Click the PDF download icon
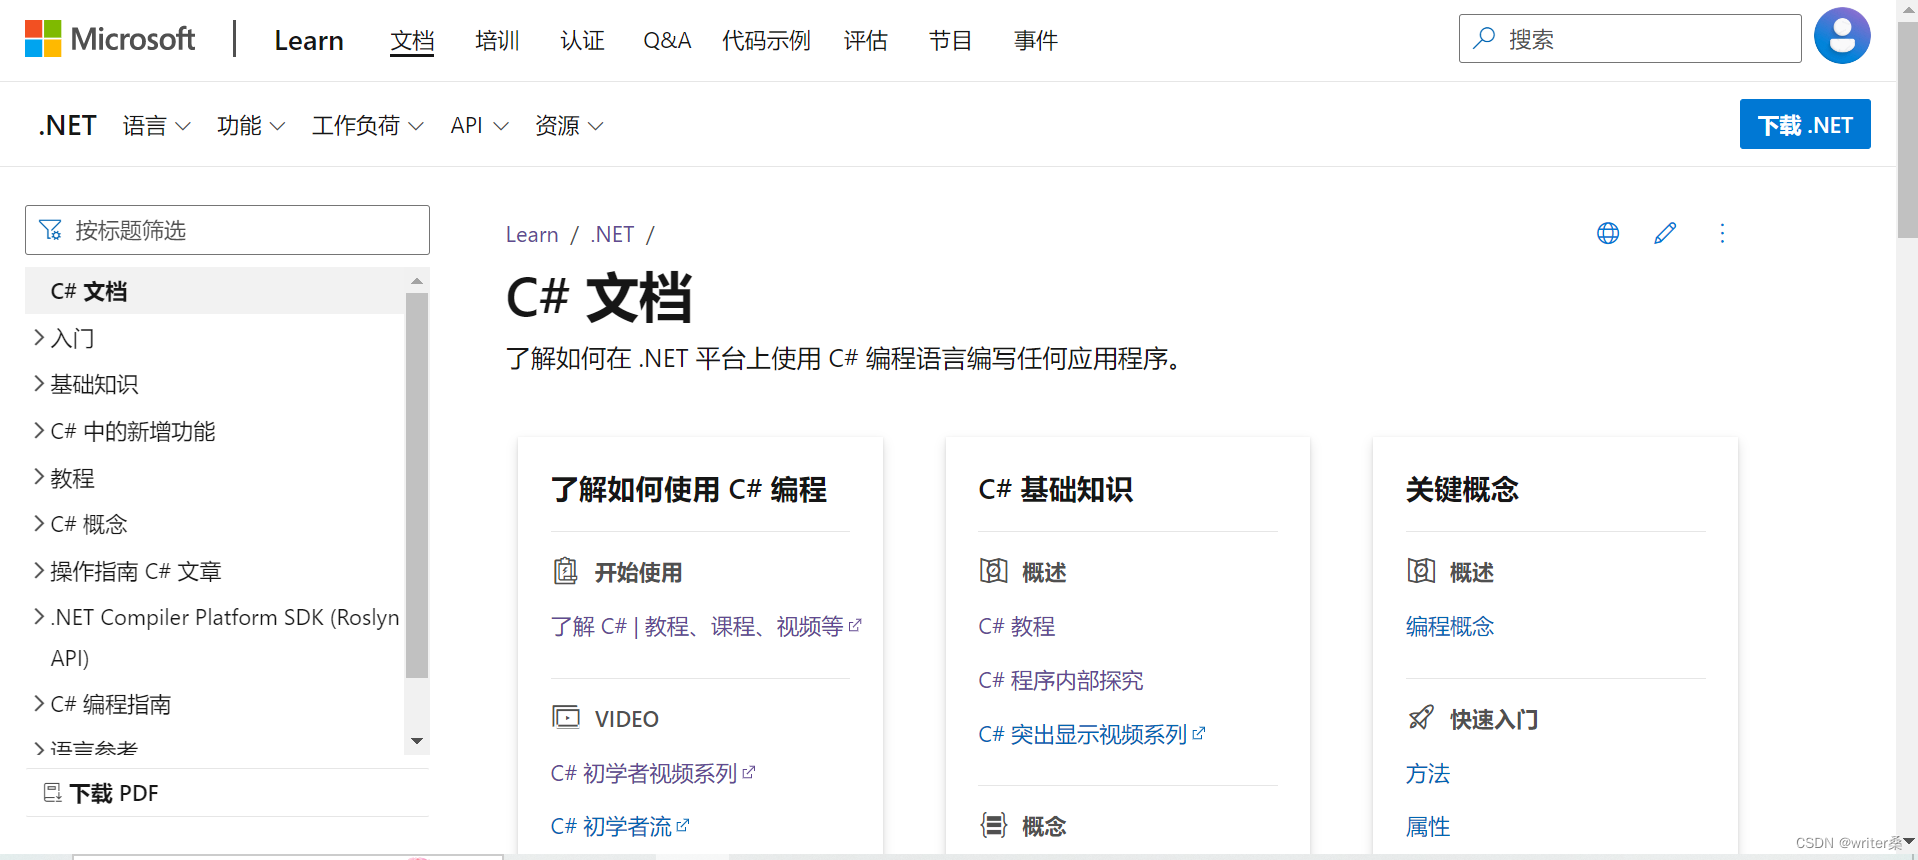Viewport: 1918px width, 860px height. [x=52, y=793]
